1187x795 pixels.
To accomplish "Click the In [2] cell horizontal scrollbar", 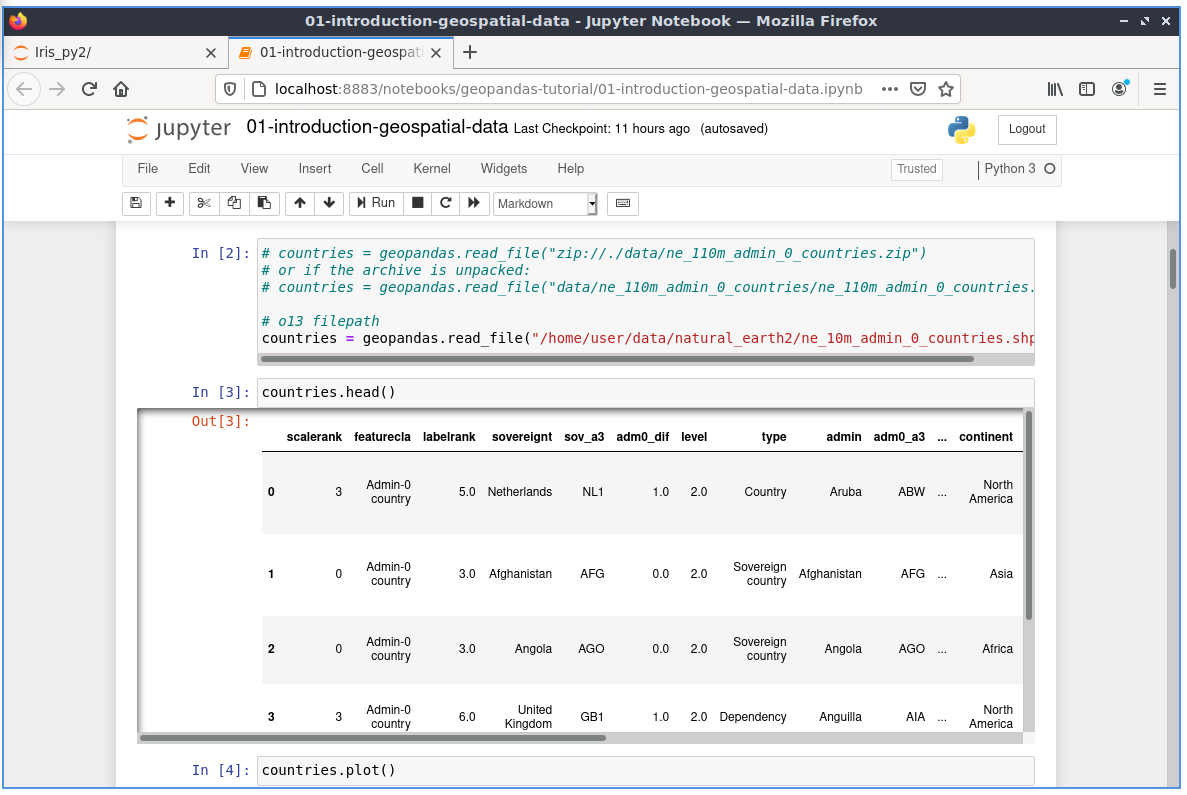I will 618,360.
